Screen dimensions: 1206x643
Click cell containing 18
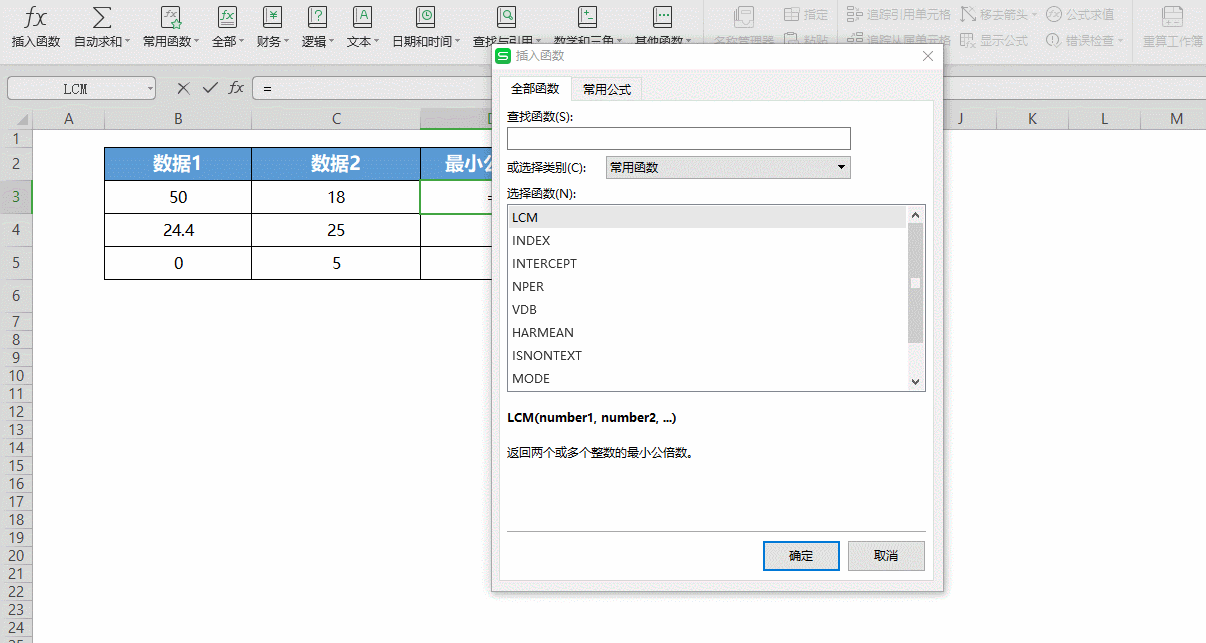[336, 197]
